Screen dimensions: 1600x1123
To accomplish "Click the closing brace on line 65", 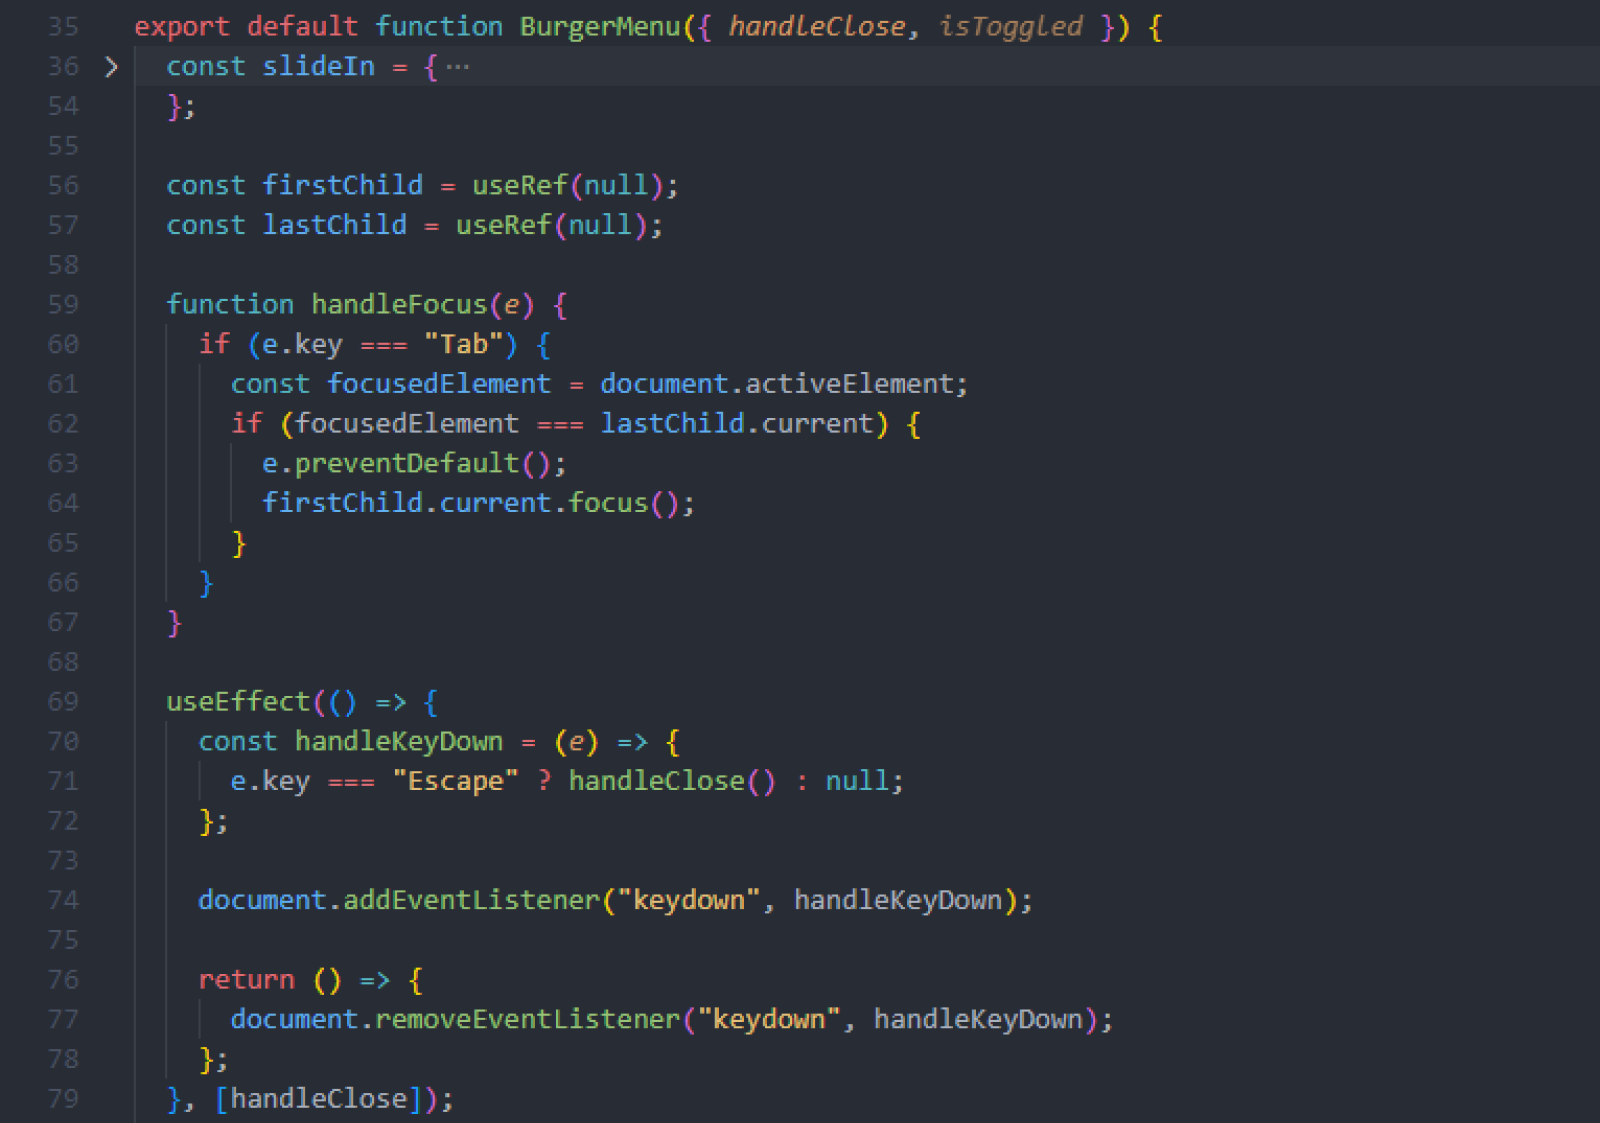I will pyautogui.click(x=238, y=543).
